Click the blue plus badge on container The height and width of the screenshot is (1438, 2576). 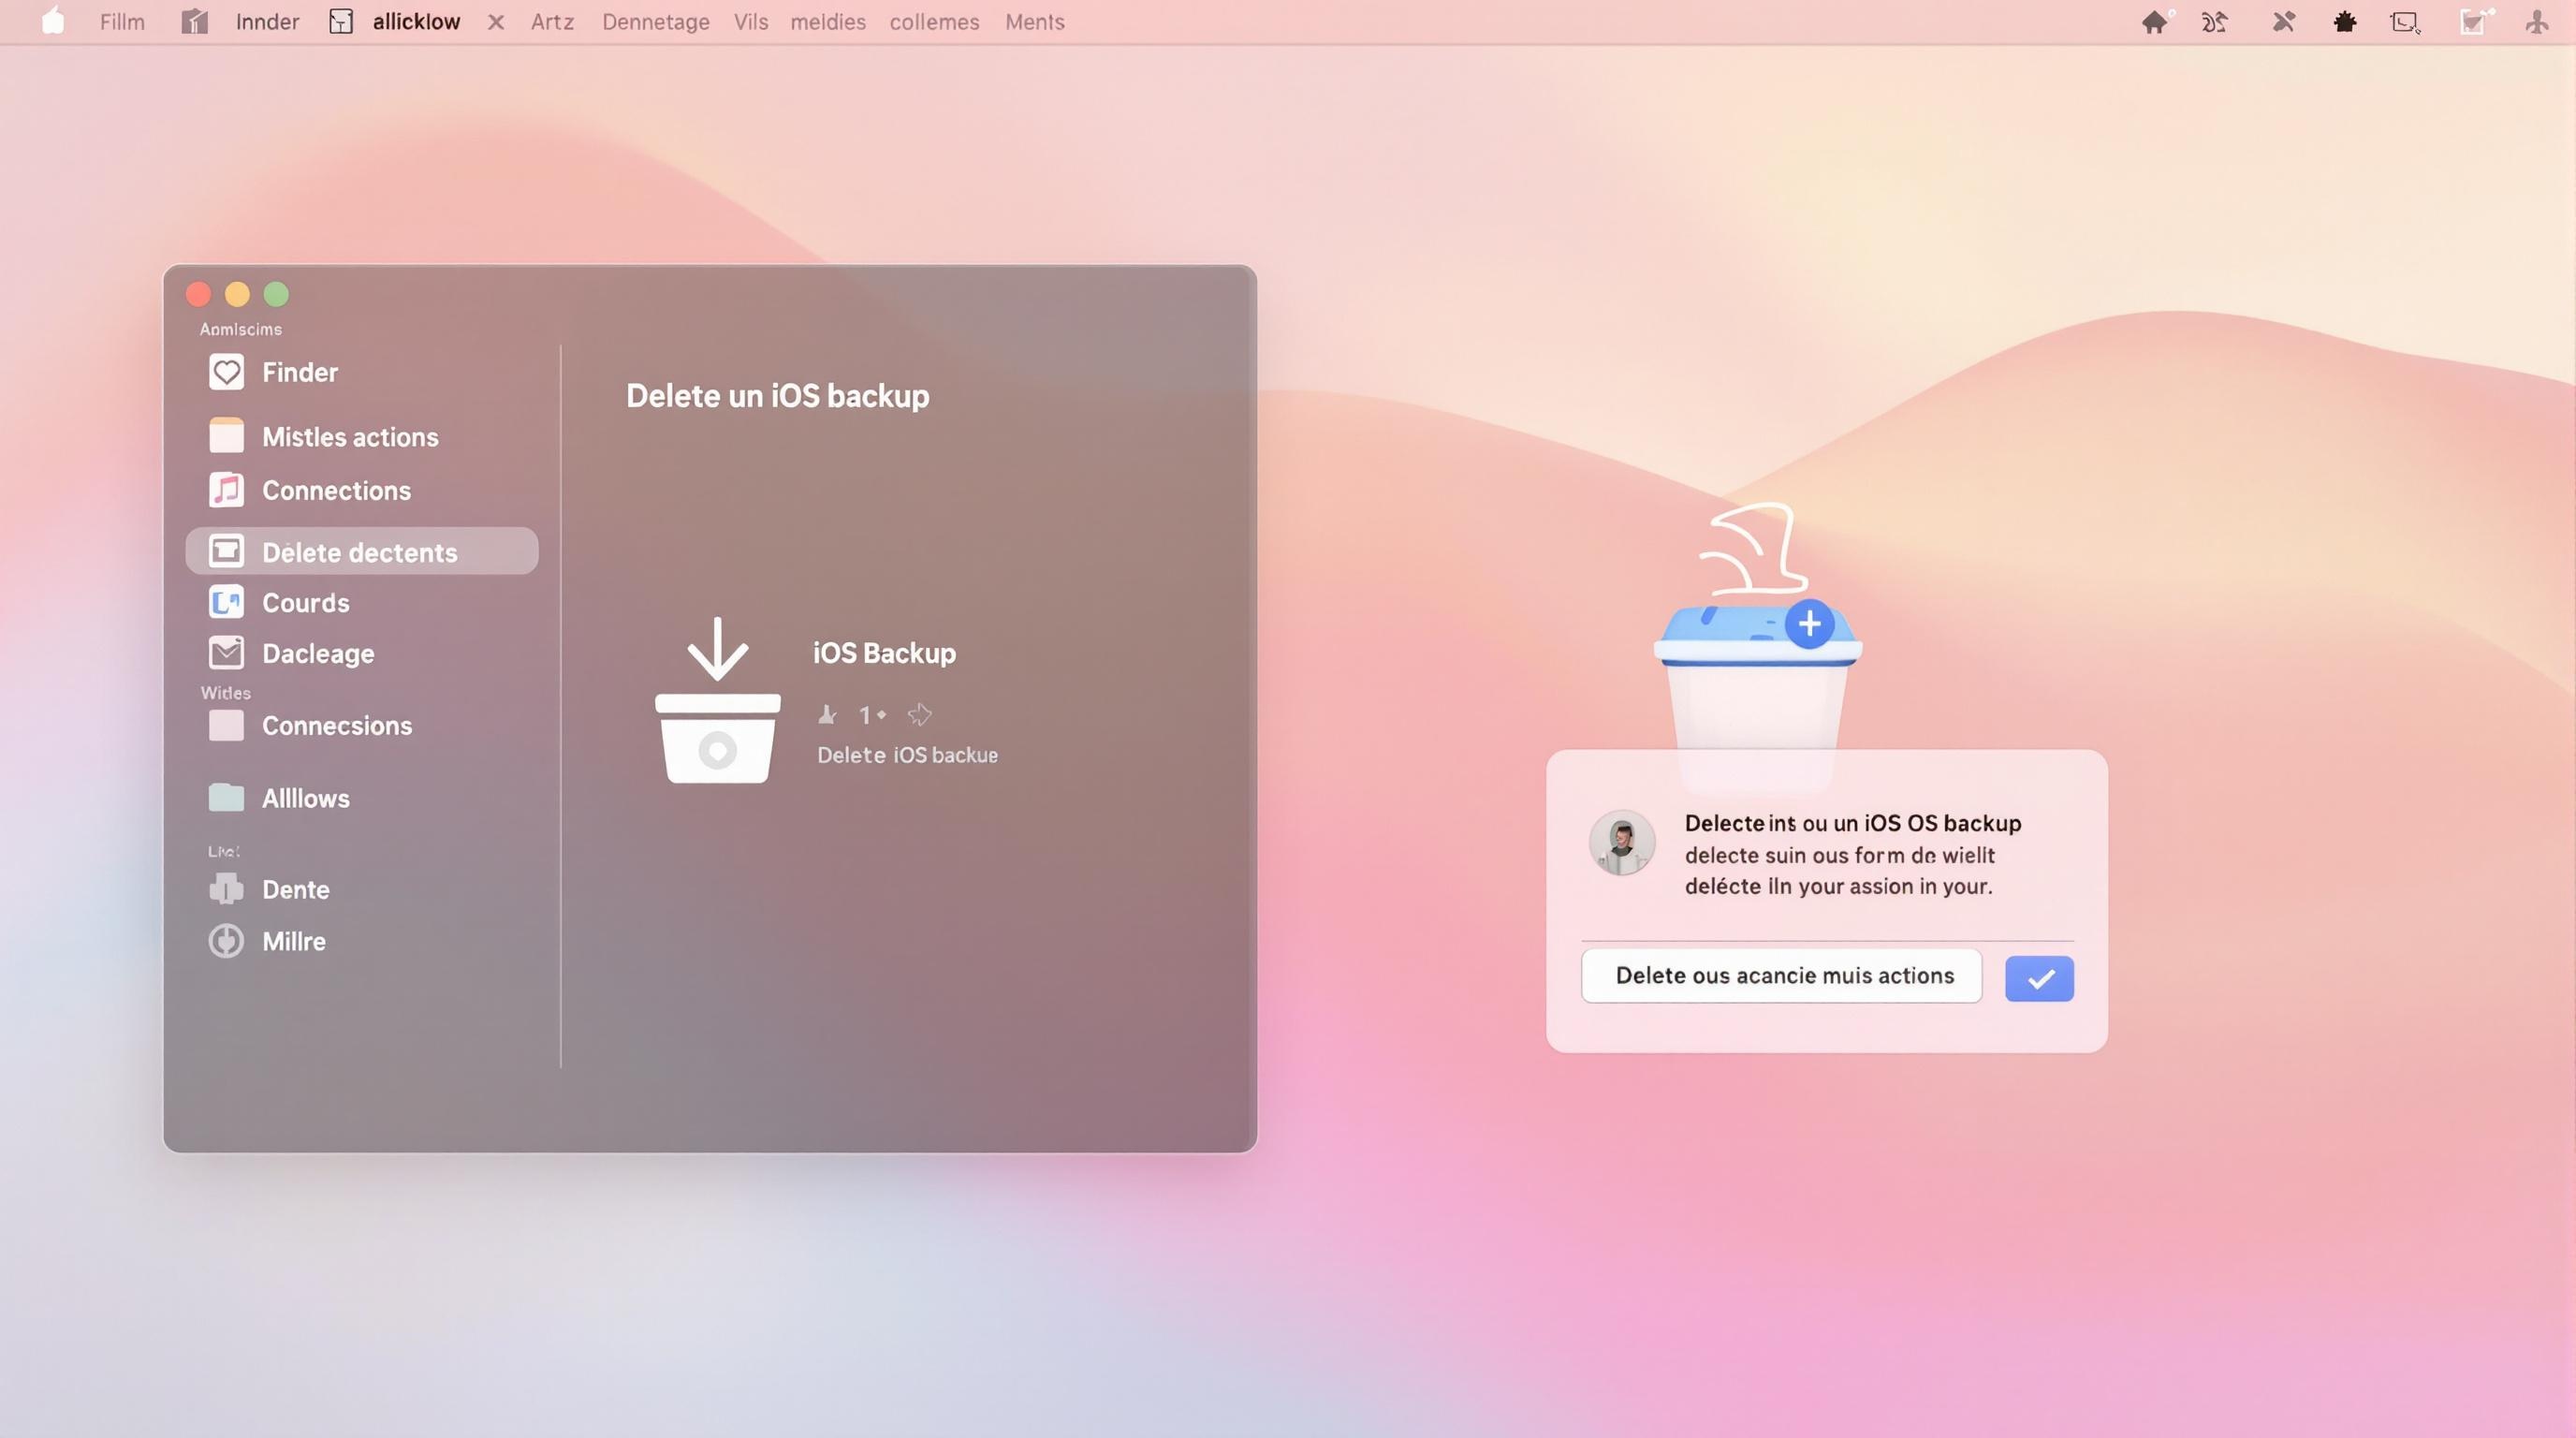point(1808,625)
